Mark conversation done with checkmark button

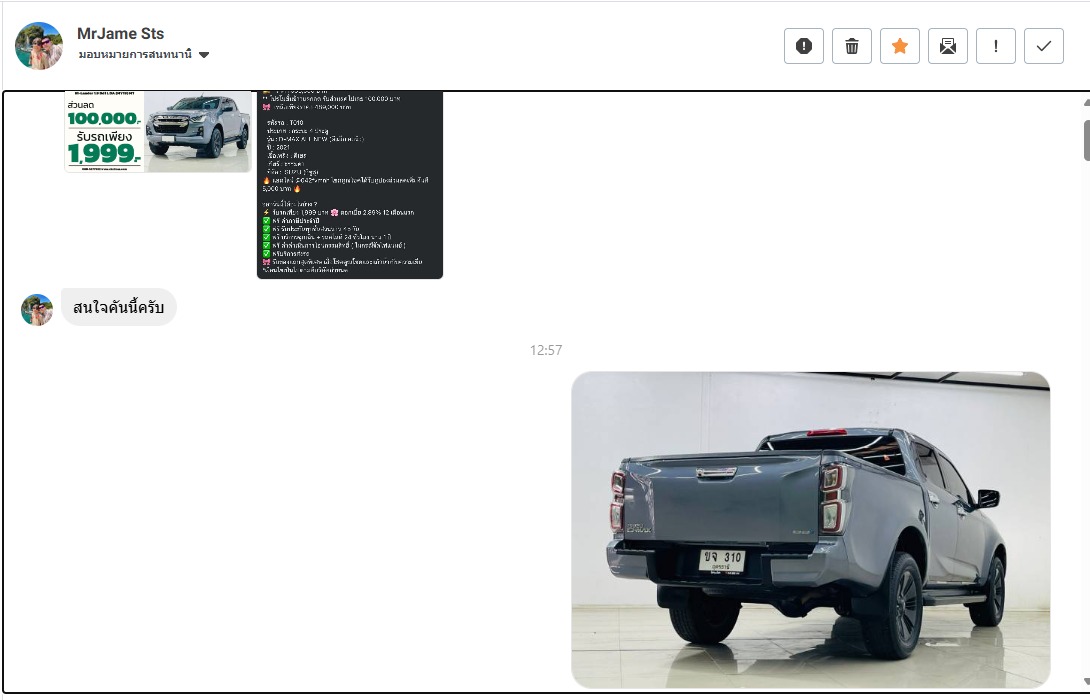[x=1044, y=46]
